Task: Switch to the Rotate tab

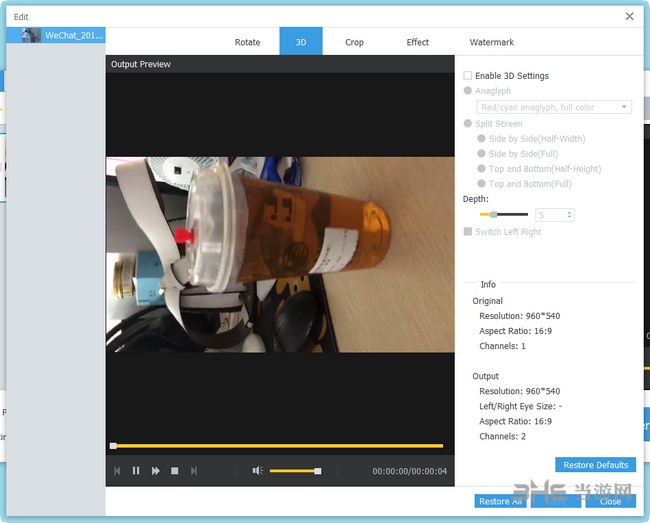Action: tap(247, 42)
